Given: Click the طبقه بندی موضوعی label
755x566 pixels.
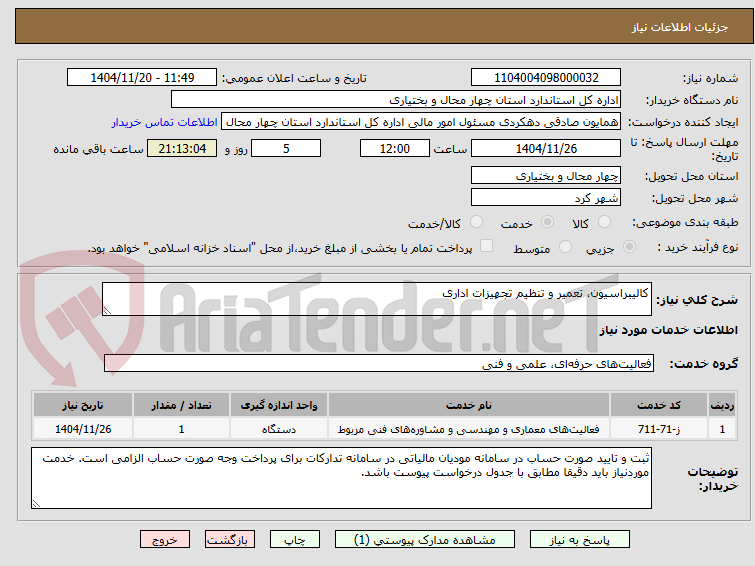Looking at the screenshot, I should click(x=685, y=222).
